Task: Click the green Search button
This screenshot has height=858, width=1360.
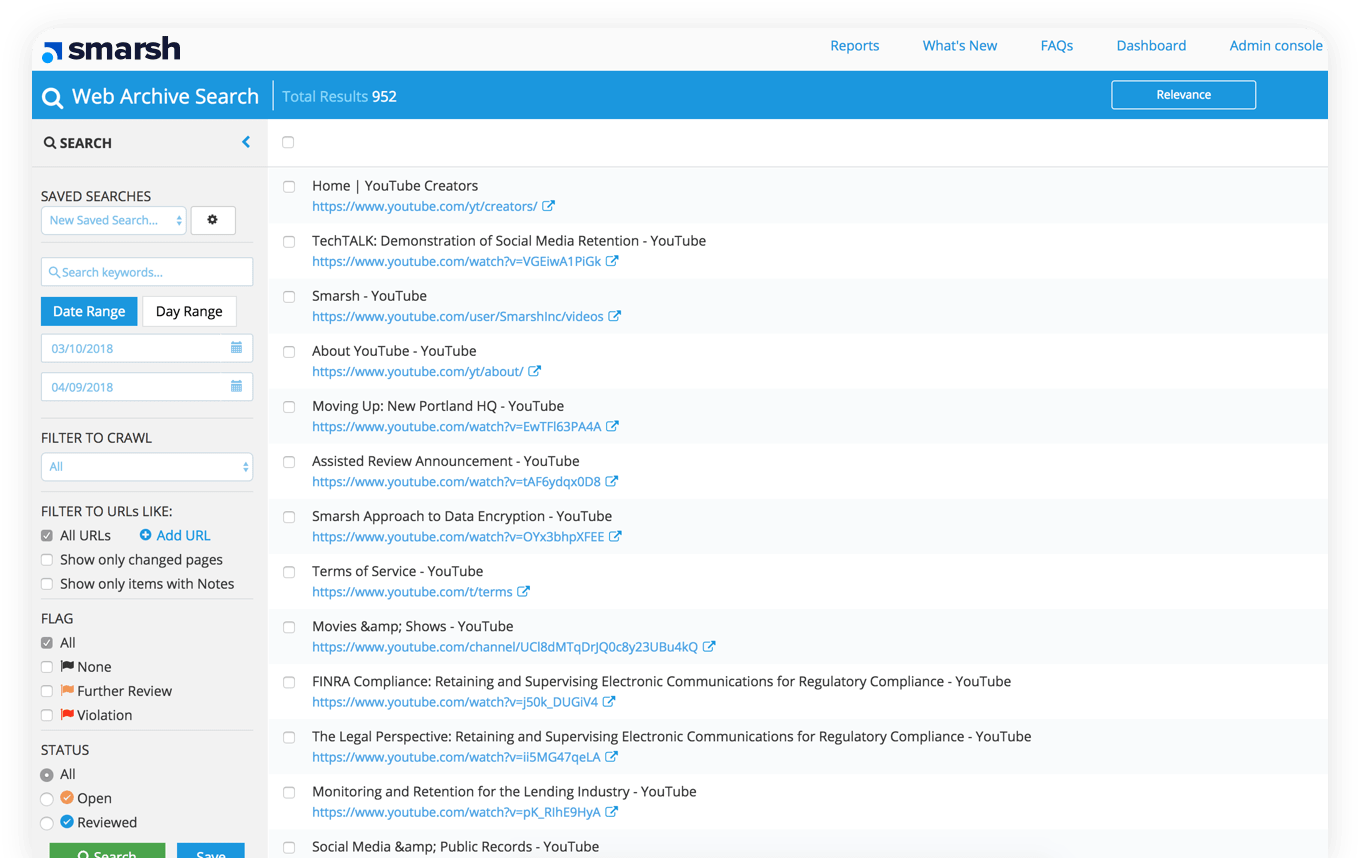Action: pyautogui.click(x=107, y=851)
